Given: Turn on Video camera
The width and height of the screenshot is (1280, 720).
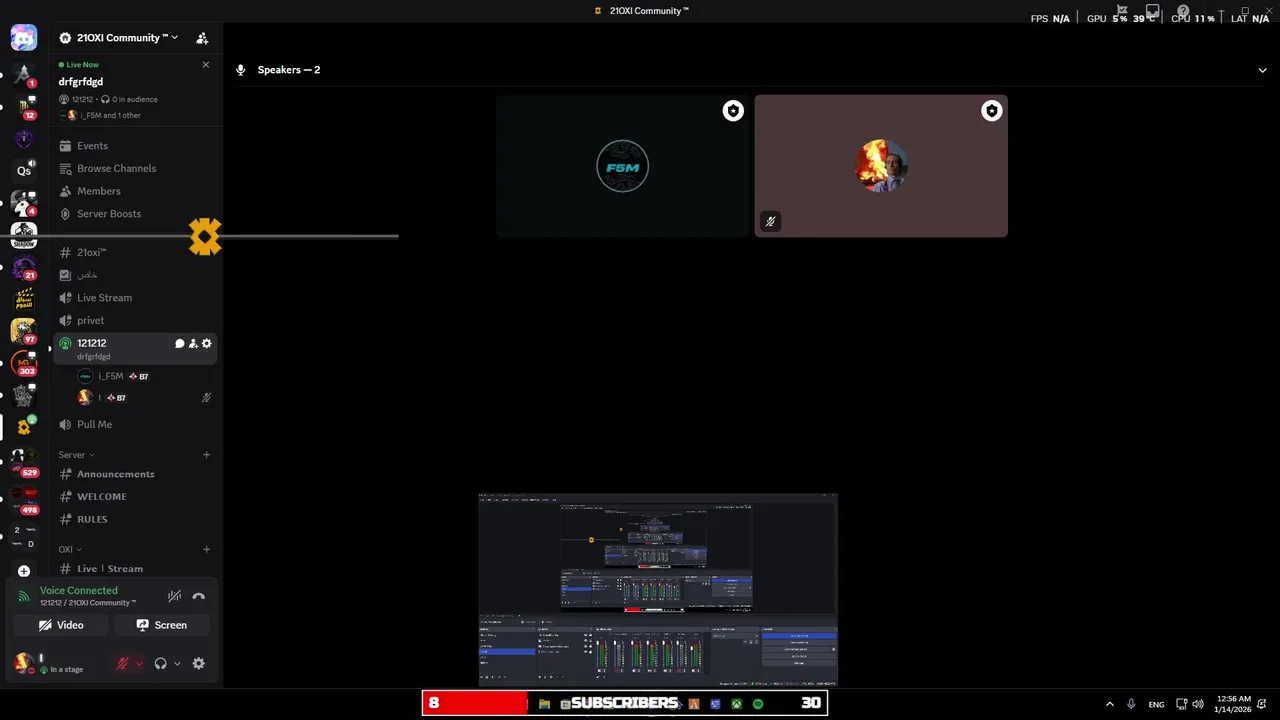Looking at the screenshot, I should (61, 625).
